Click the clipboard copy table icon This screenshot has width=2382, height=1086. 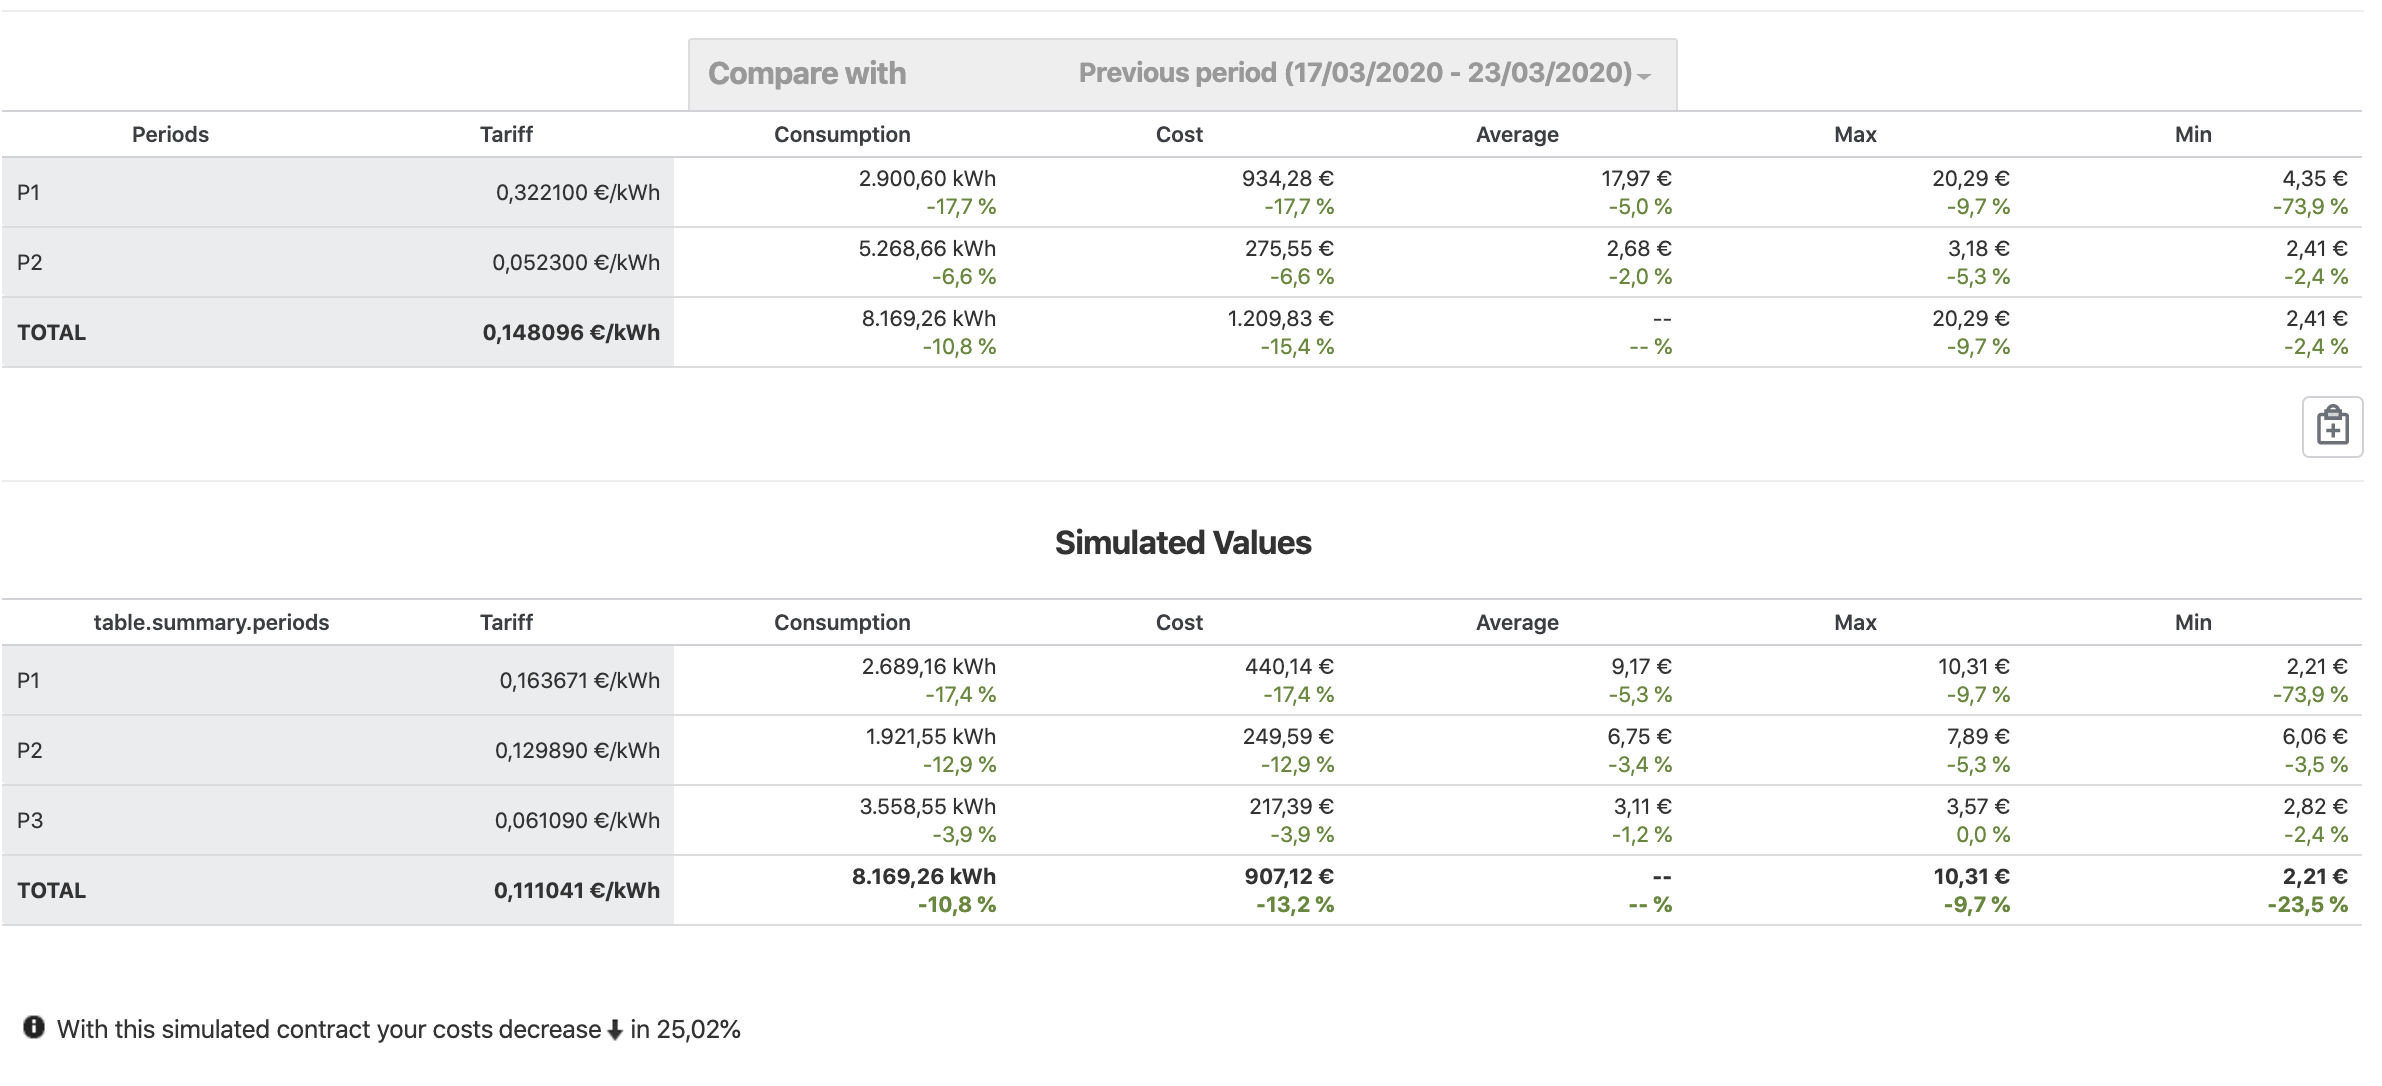(2331, 427)
